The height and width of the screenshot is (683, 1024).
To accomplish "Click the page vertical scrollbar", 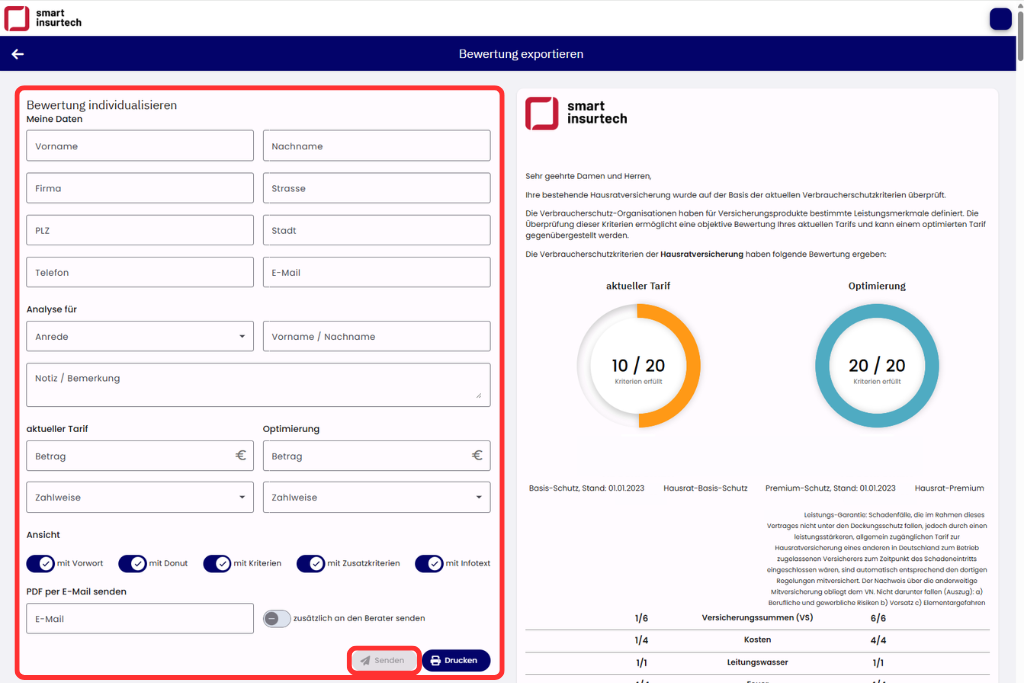I will tap(1018, 300).
